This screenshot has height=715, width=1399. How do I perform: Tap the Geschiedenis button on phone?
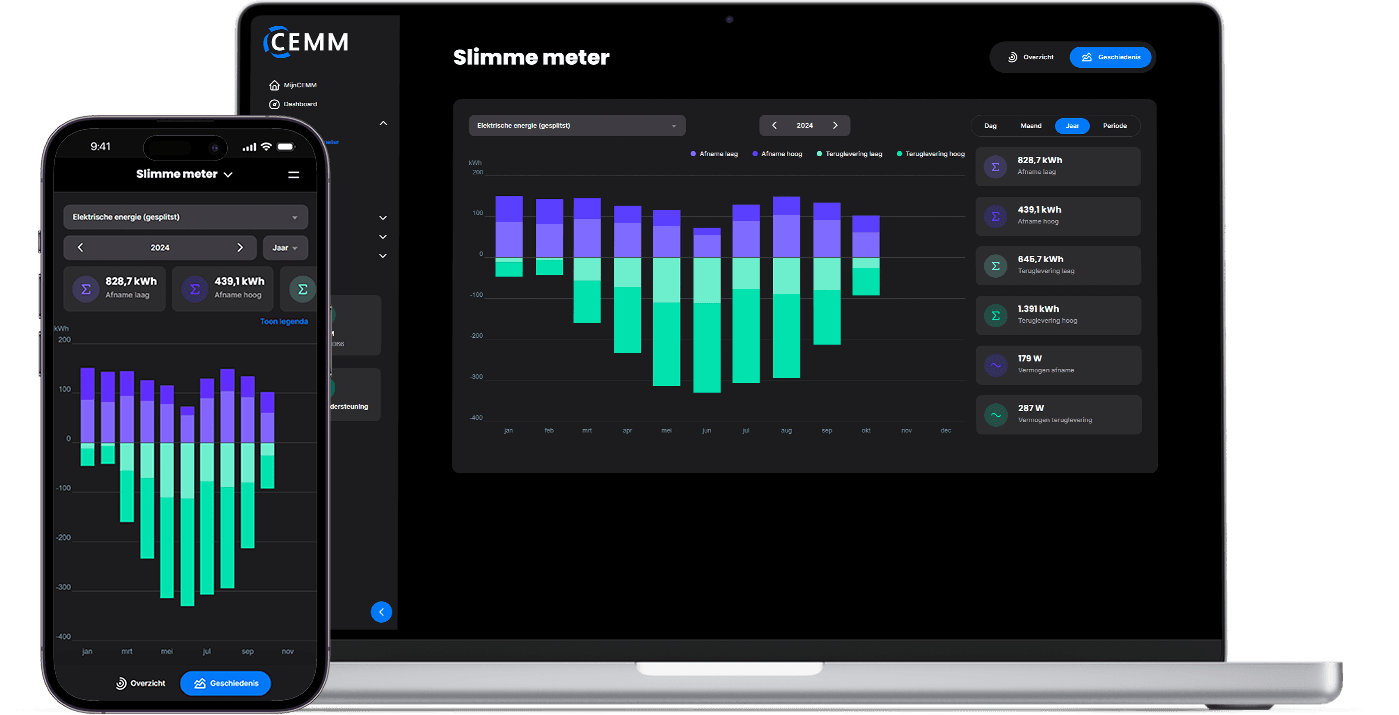(x=225, y=683)
